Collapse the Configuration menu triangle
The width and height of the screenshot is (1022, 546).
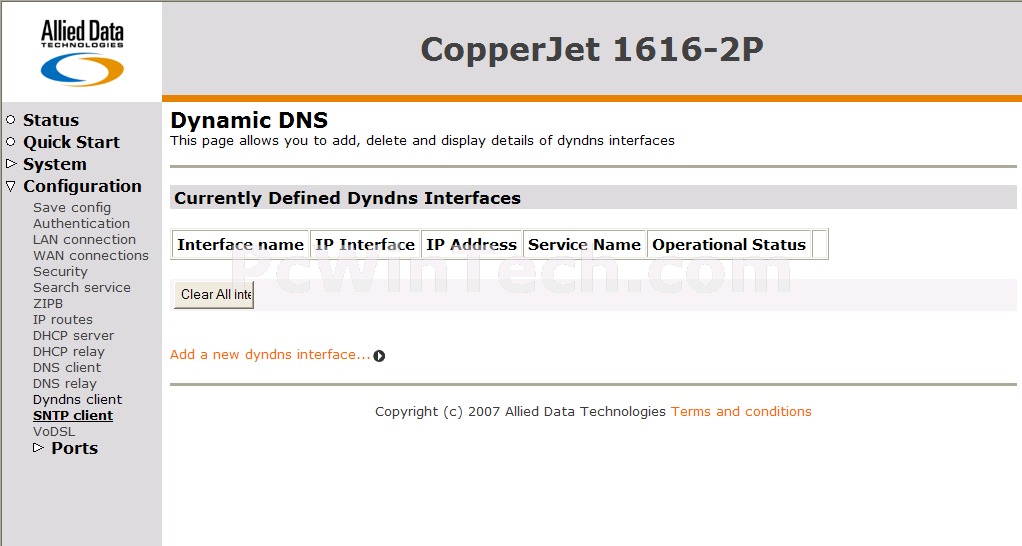(11, 186)
